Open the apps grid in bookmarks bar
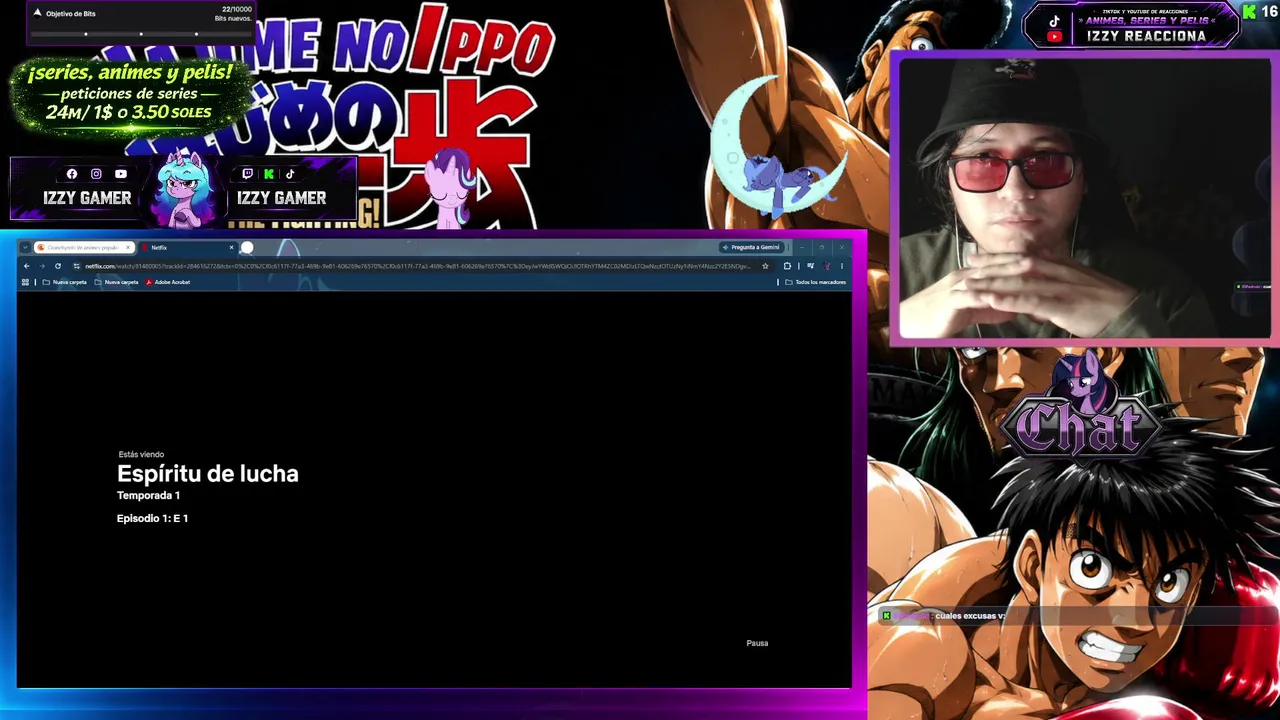The height and width of the screenshot is (720, 1280). point(25,282)
